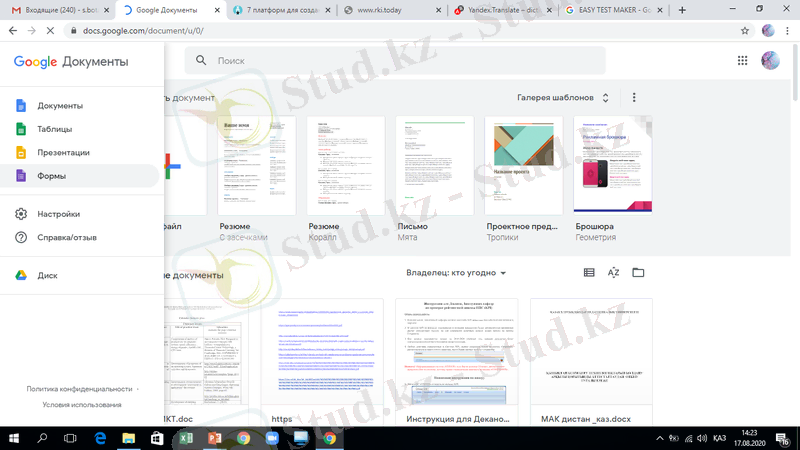This screenshot has height=450, width=800.
Task: Click the Справка question mark icon
Action: point(21,237)
